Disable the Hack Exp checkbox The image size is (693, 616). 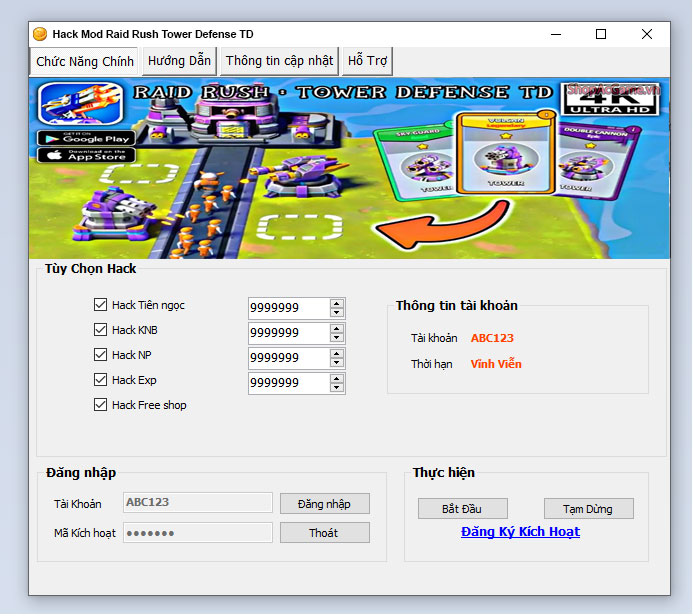100,380
